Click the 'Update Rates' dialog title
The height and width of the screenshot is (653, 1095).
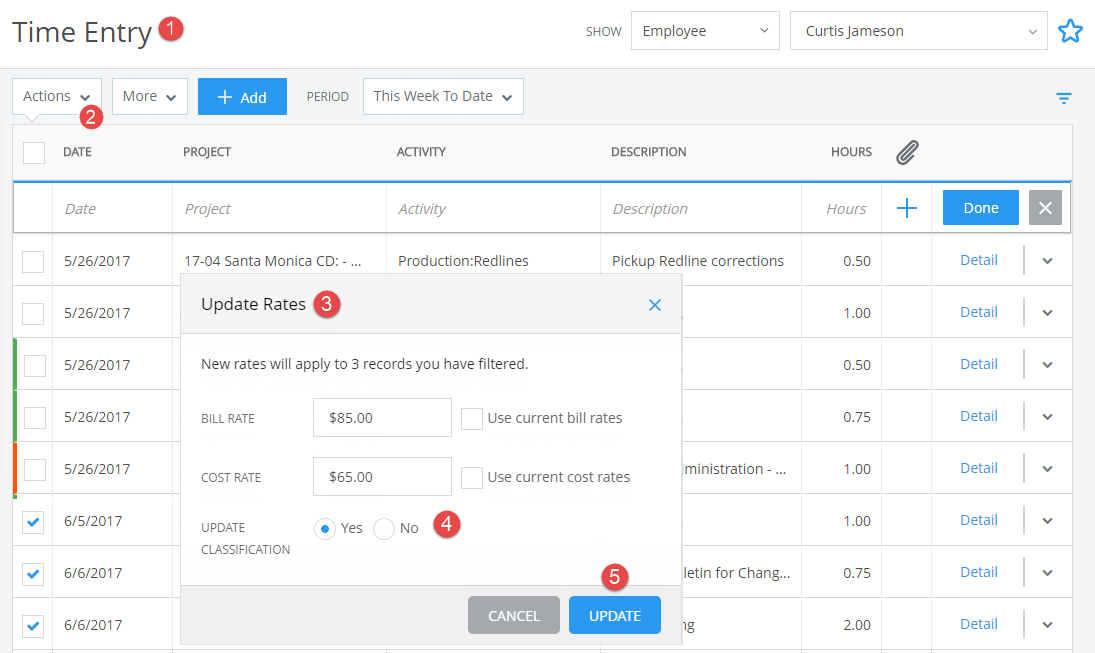coord(253,305)
